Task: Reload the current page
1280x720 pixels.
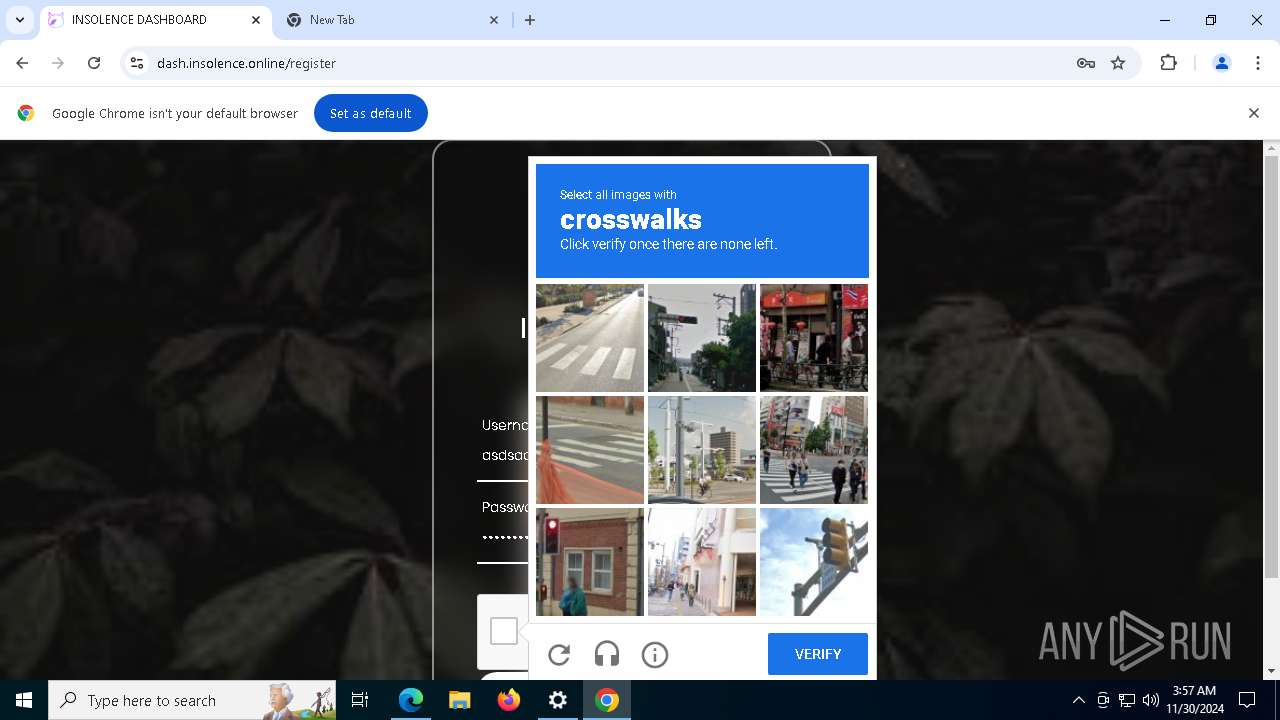Action: pyautogui.click(x=94, y=63)
